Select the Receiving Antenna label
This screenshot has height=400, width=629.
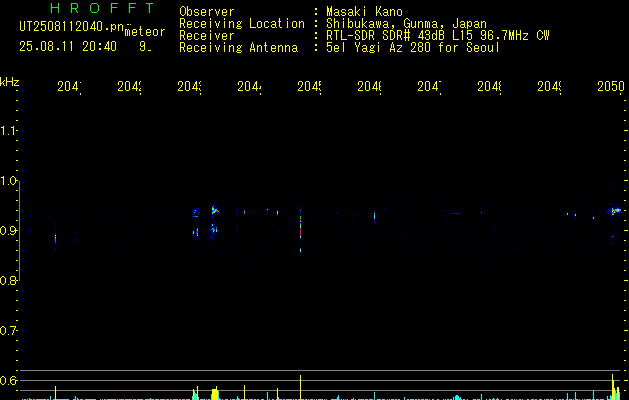click(x=239, y=48)
